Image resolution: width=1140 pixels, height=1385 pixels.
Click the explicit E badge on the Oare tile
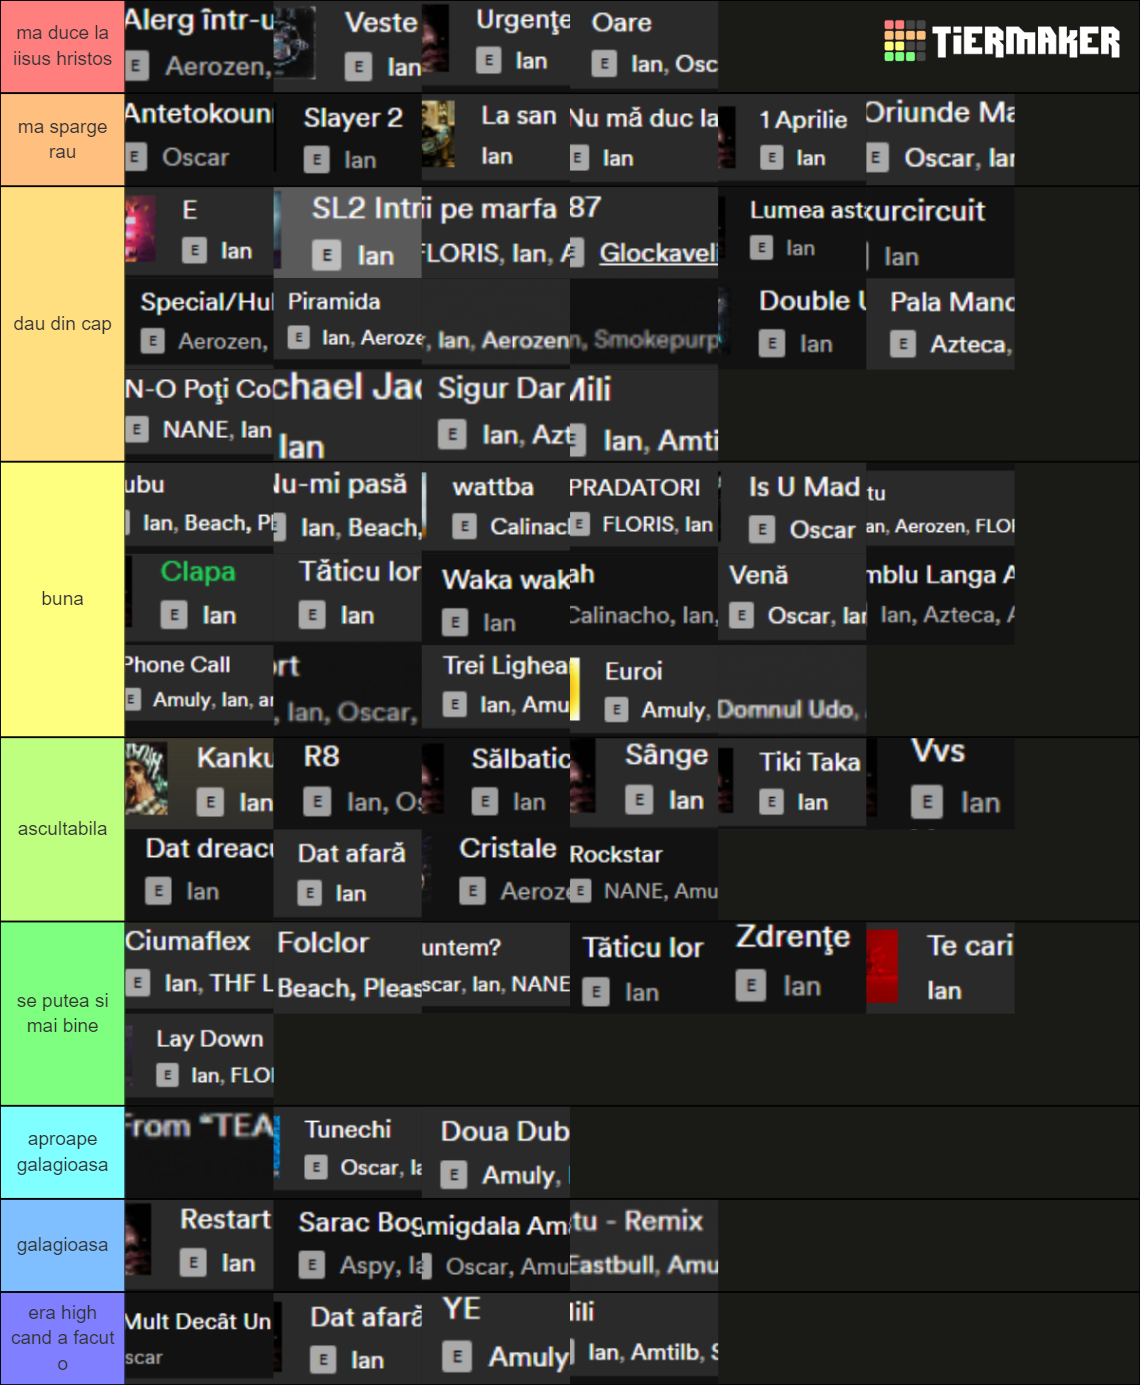pos(603,64)
